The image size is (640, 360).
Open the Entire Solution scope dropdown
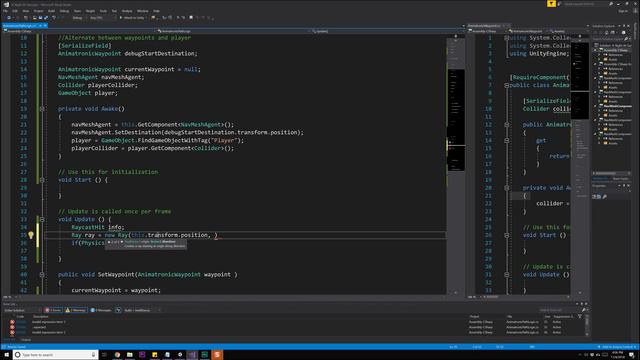pos(22,310)
